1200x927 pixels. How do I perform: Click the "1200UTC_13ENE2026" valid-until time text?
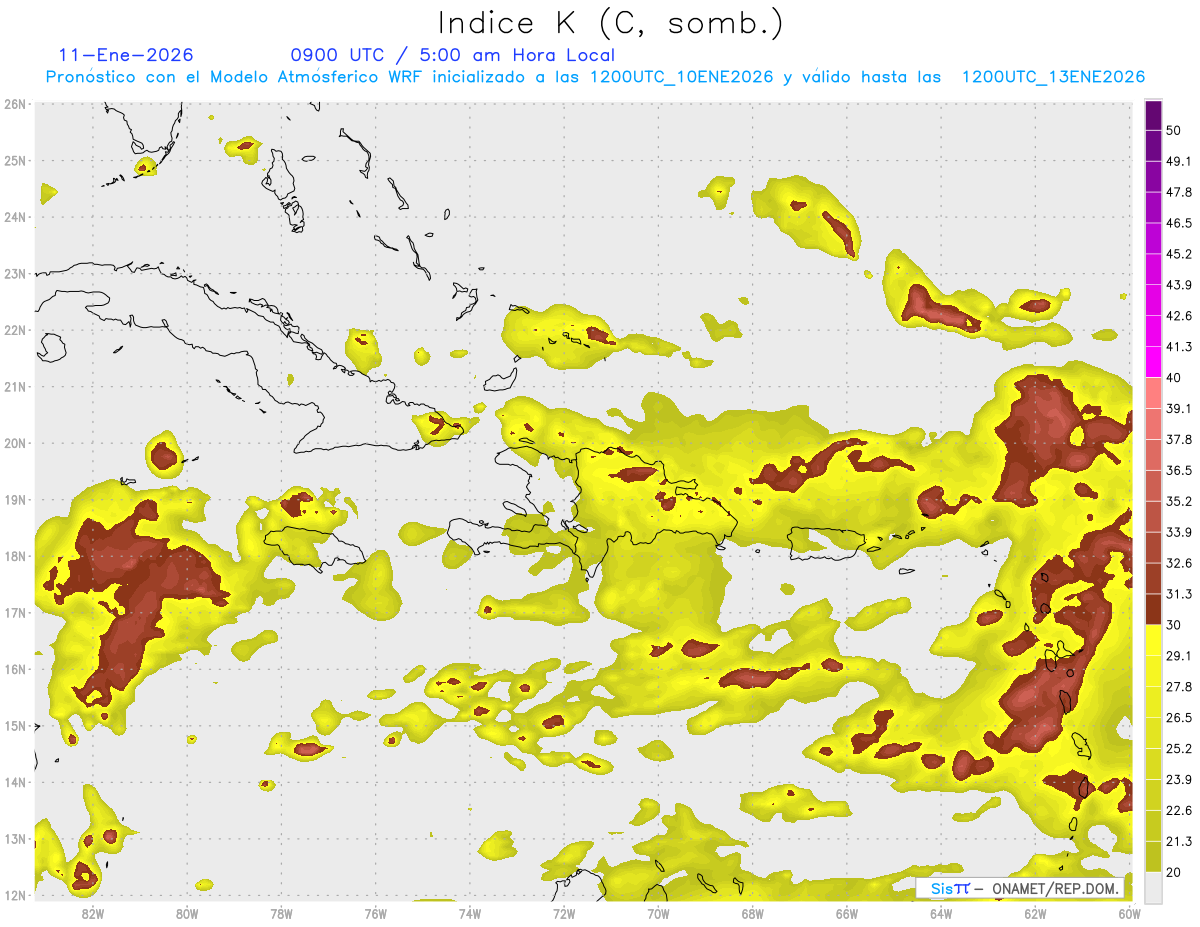coord(1053,77)
